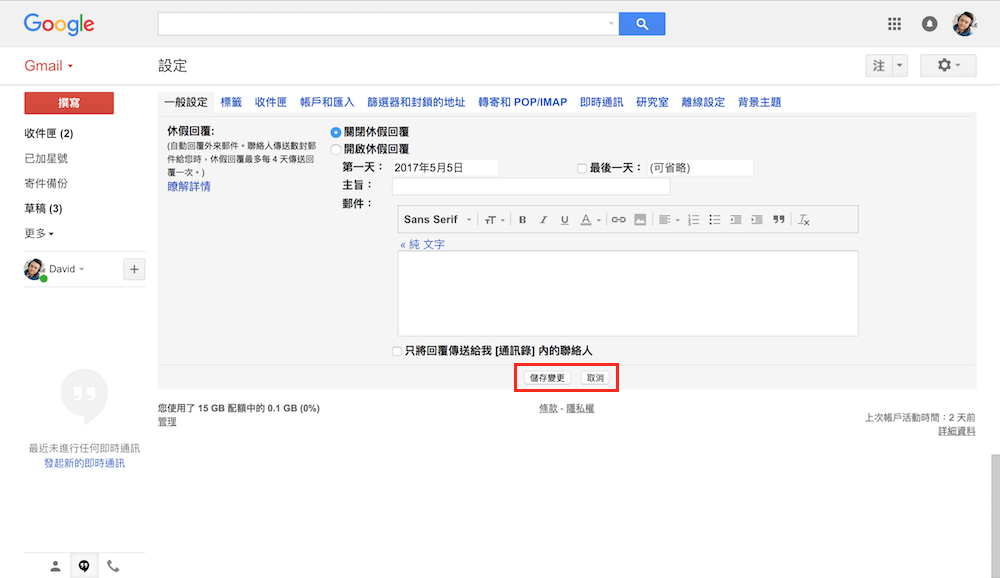The width and height of the screenshot is (1000, 578).
Task: Insert a numbered list
Action: pyautogui.click(x=693, y=220)
